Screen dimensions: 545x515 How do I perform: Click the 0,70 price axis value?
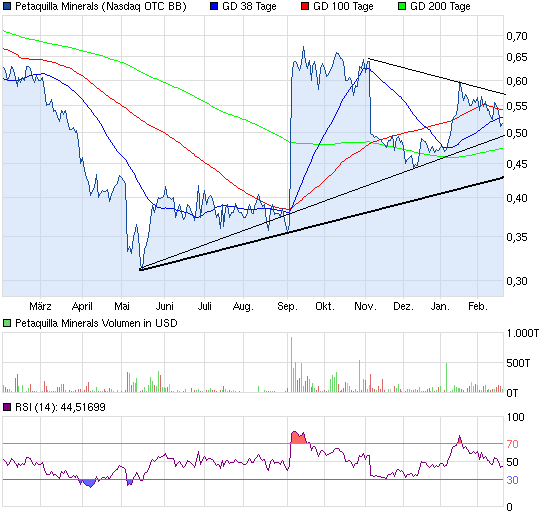coord(517,36)
